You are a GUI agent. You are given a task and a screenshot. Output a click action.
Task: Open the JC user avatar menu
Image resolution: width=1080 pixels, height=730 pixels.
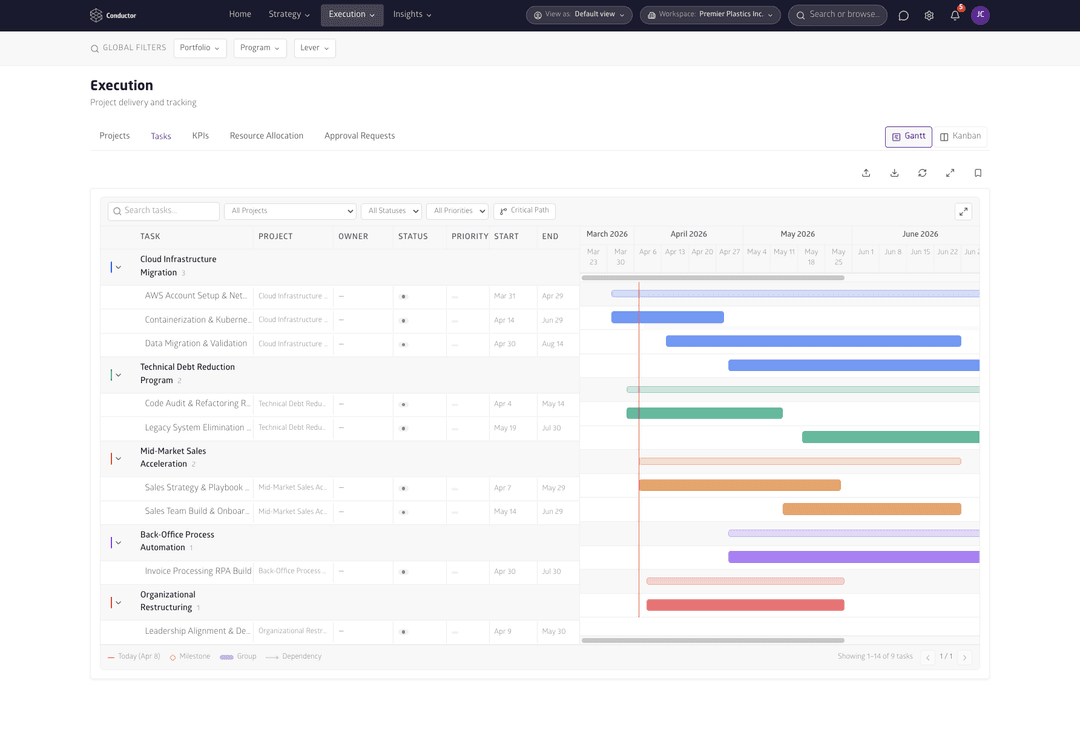(979, 15)
